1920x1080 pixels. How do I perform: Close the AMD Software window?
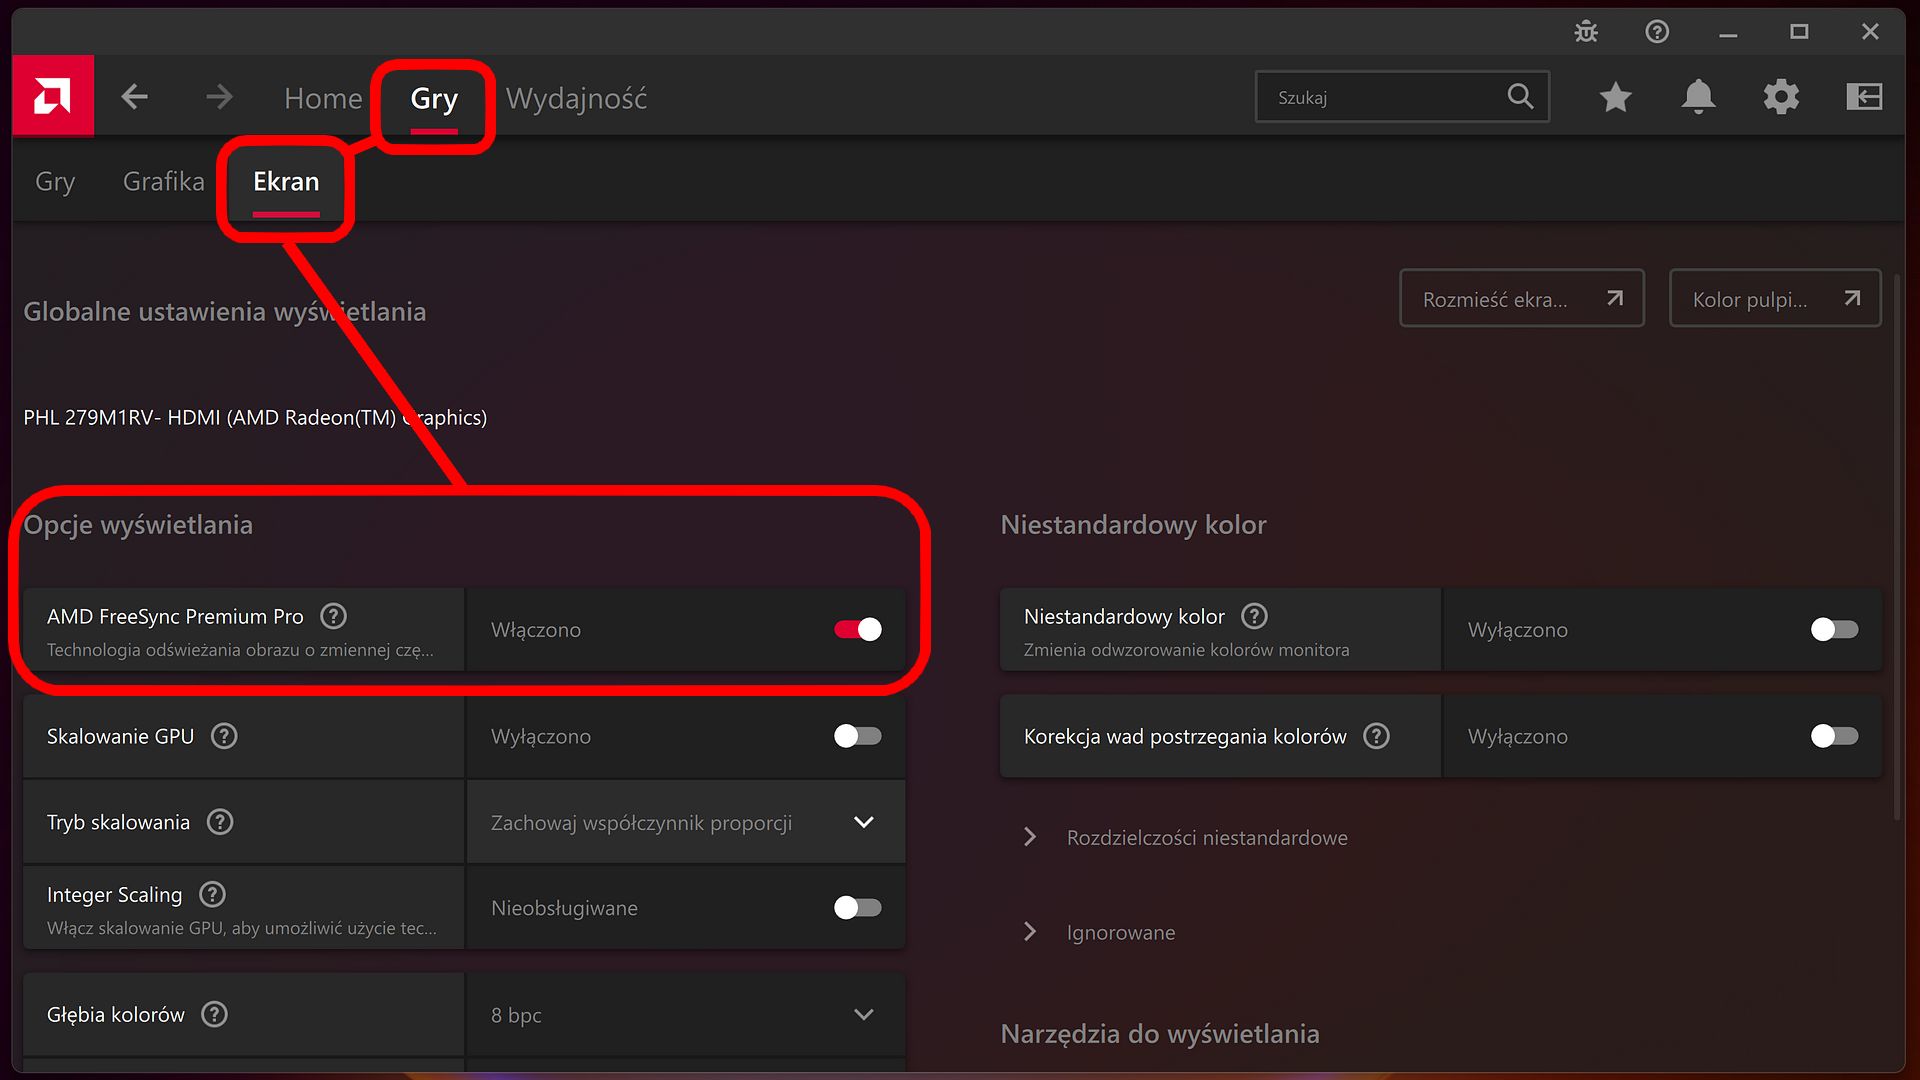pos(1870,32)
